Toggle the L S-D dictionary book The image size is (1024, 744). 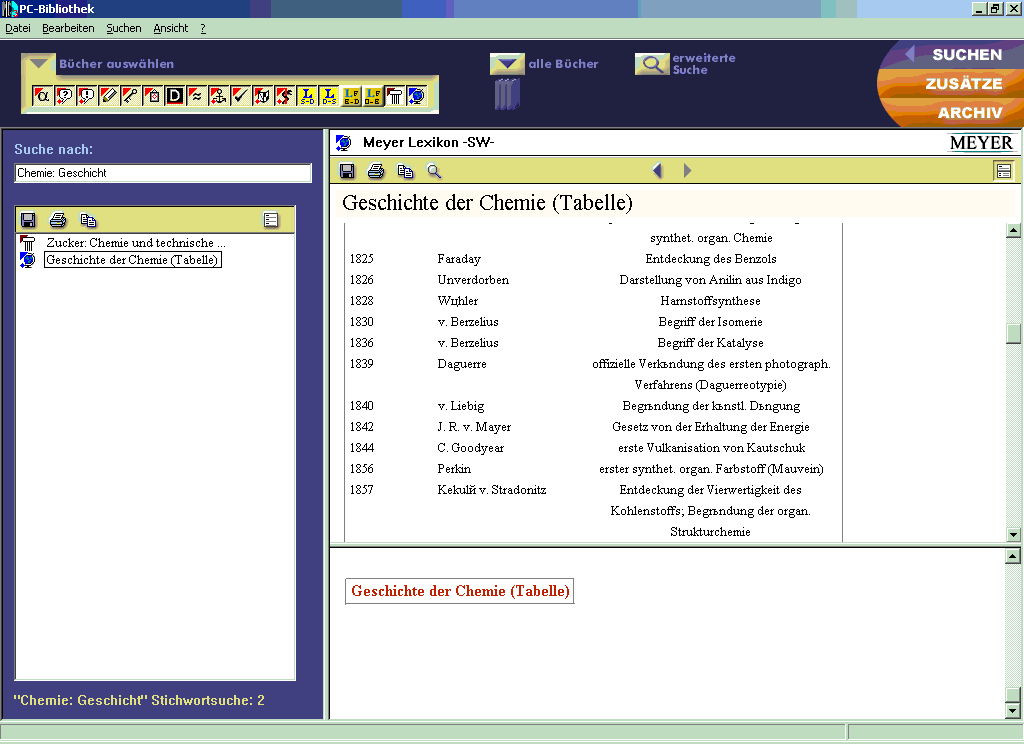[x=307, y=96]
